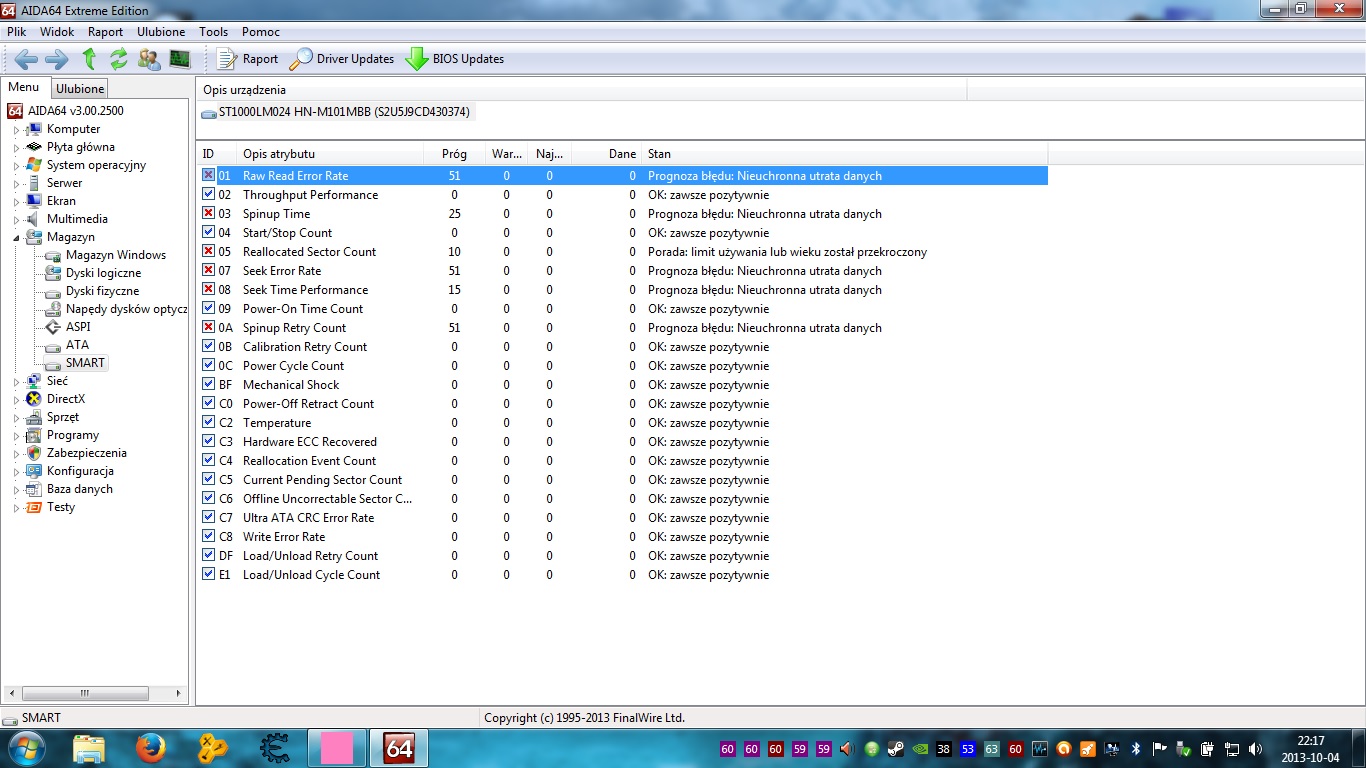Viewport: 1366px width, 768px height.
Task: Select the Multimedia speaker icon
Action: tap(34, 219)
